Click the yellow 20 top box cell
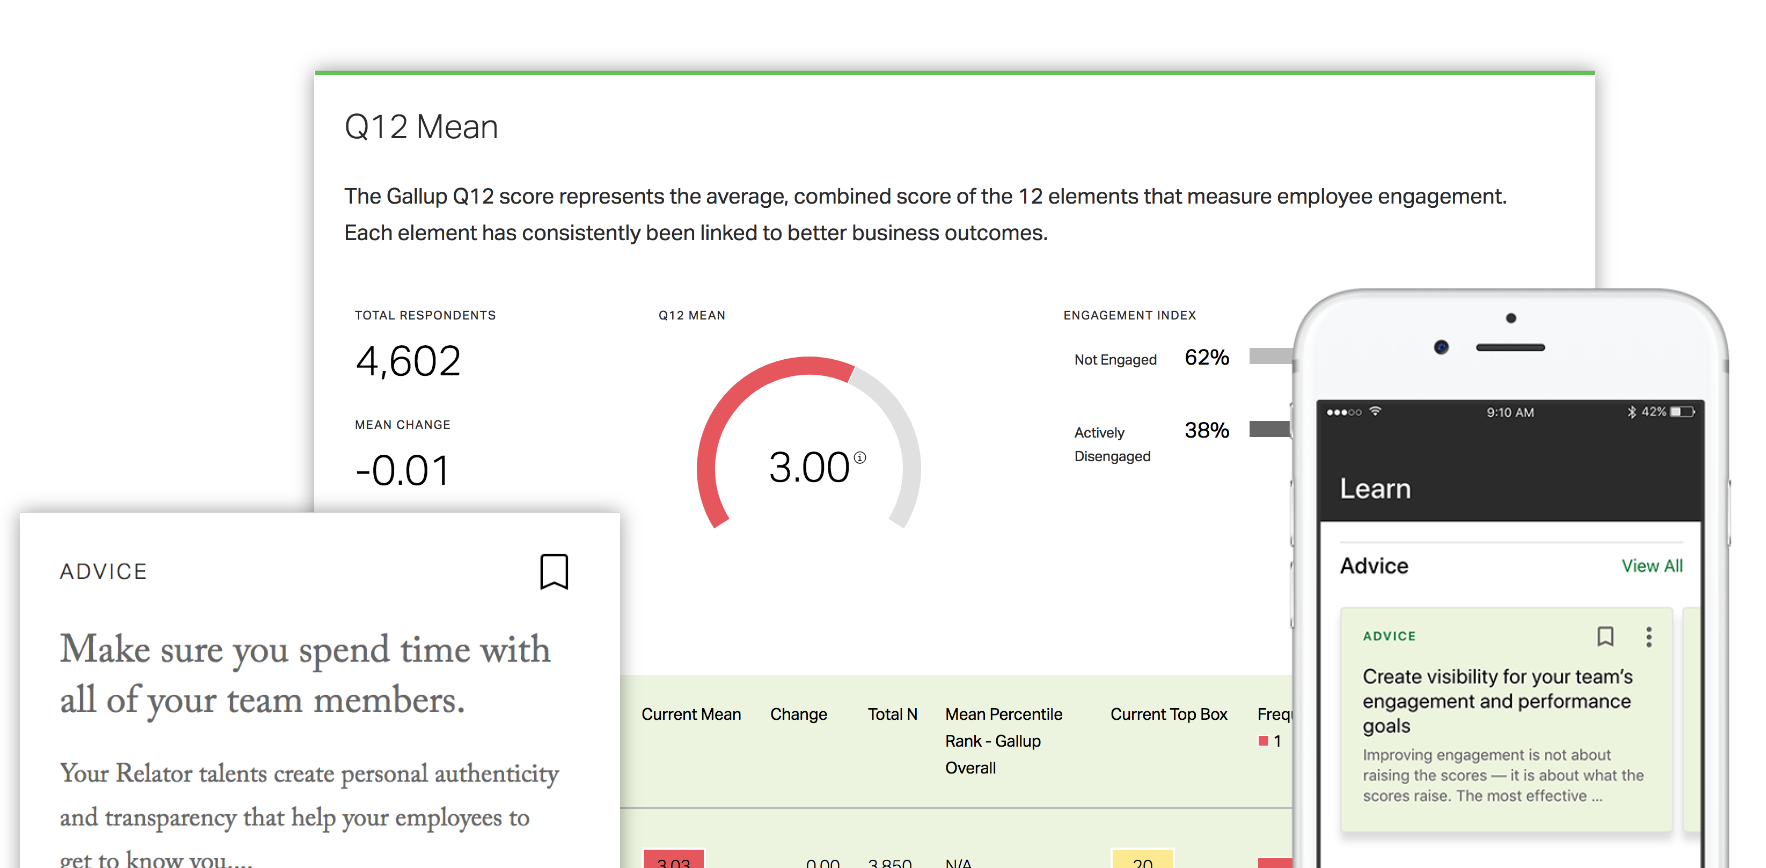The width and height of the screenshot is (1766, 868). click(1142, 859)
